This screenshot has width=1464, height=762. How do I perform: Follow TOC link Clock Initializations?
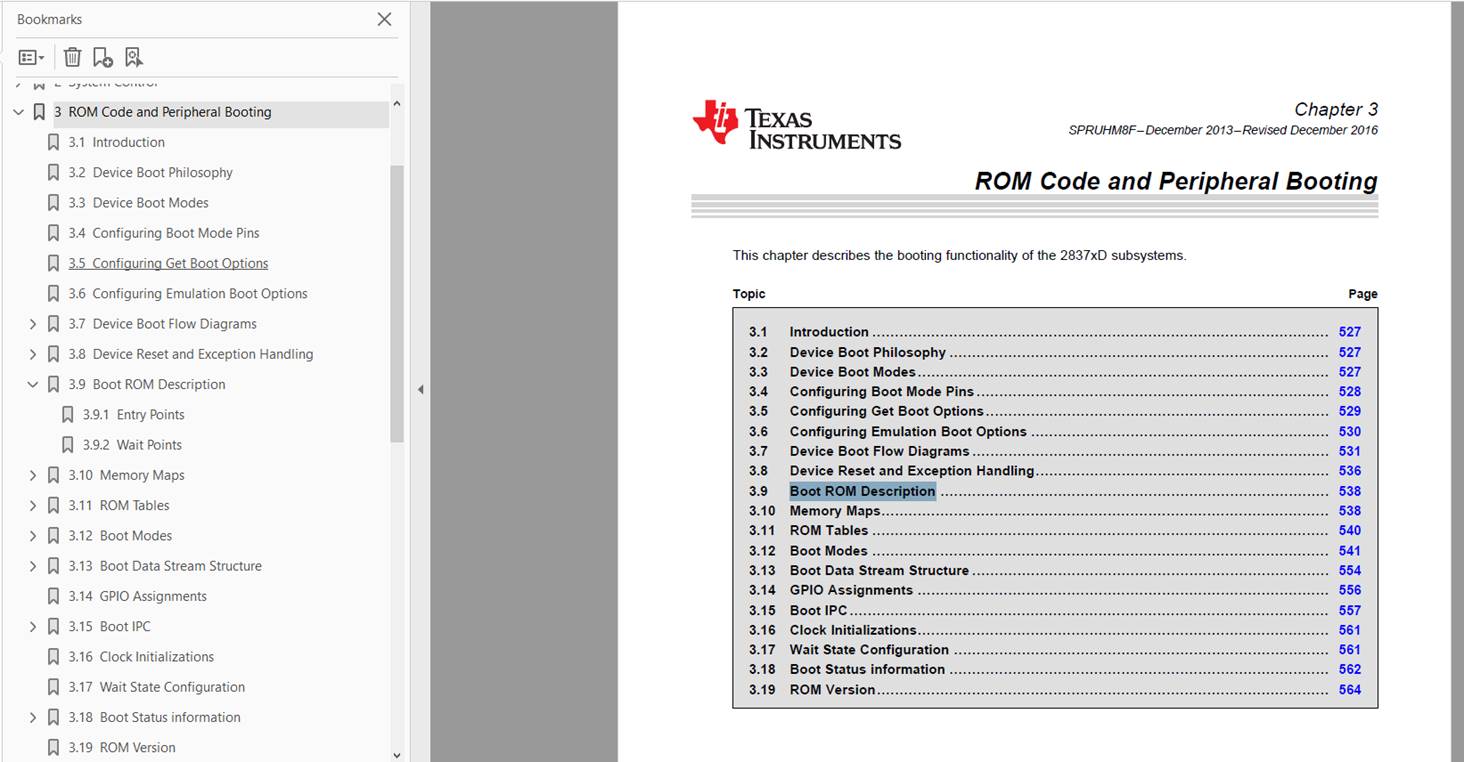(x=853, y=630)
